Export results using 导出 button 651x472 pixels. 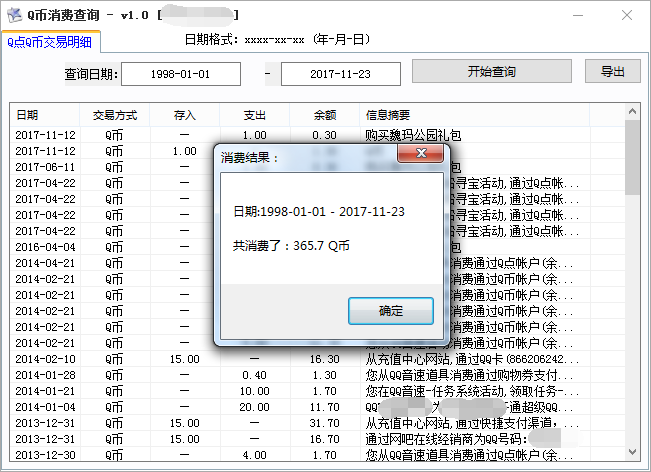612,71
